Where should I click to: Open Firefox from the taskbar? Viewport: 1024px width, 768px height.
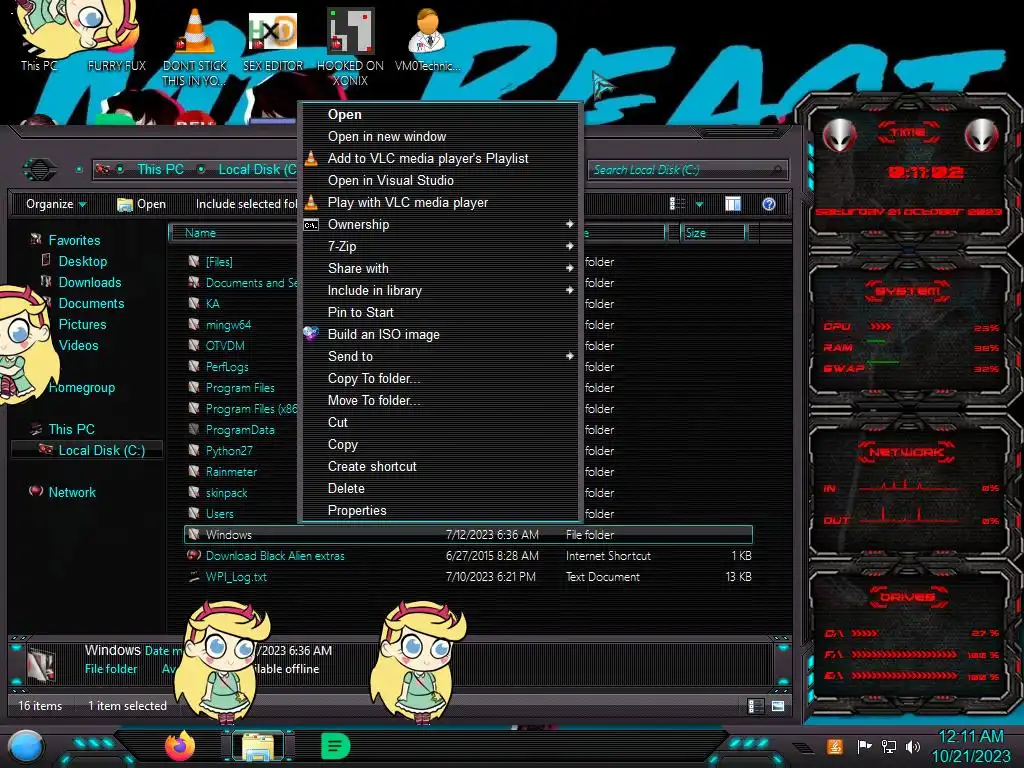[180, 746]
